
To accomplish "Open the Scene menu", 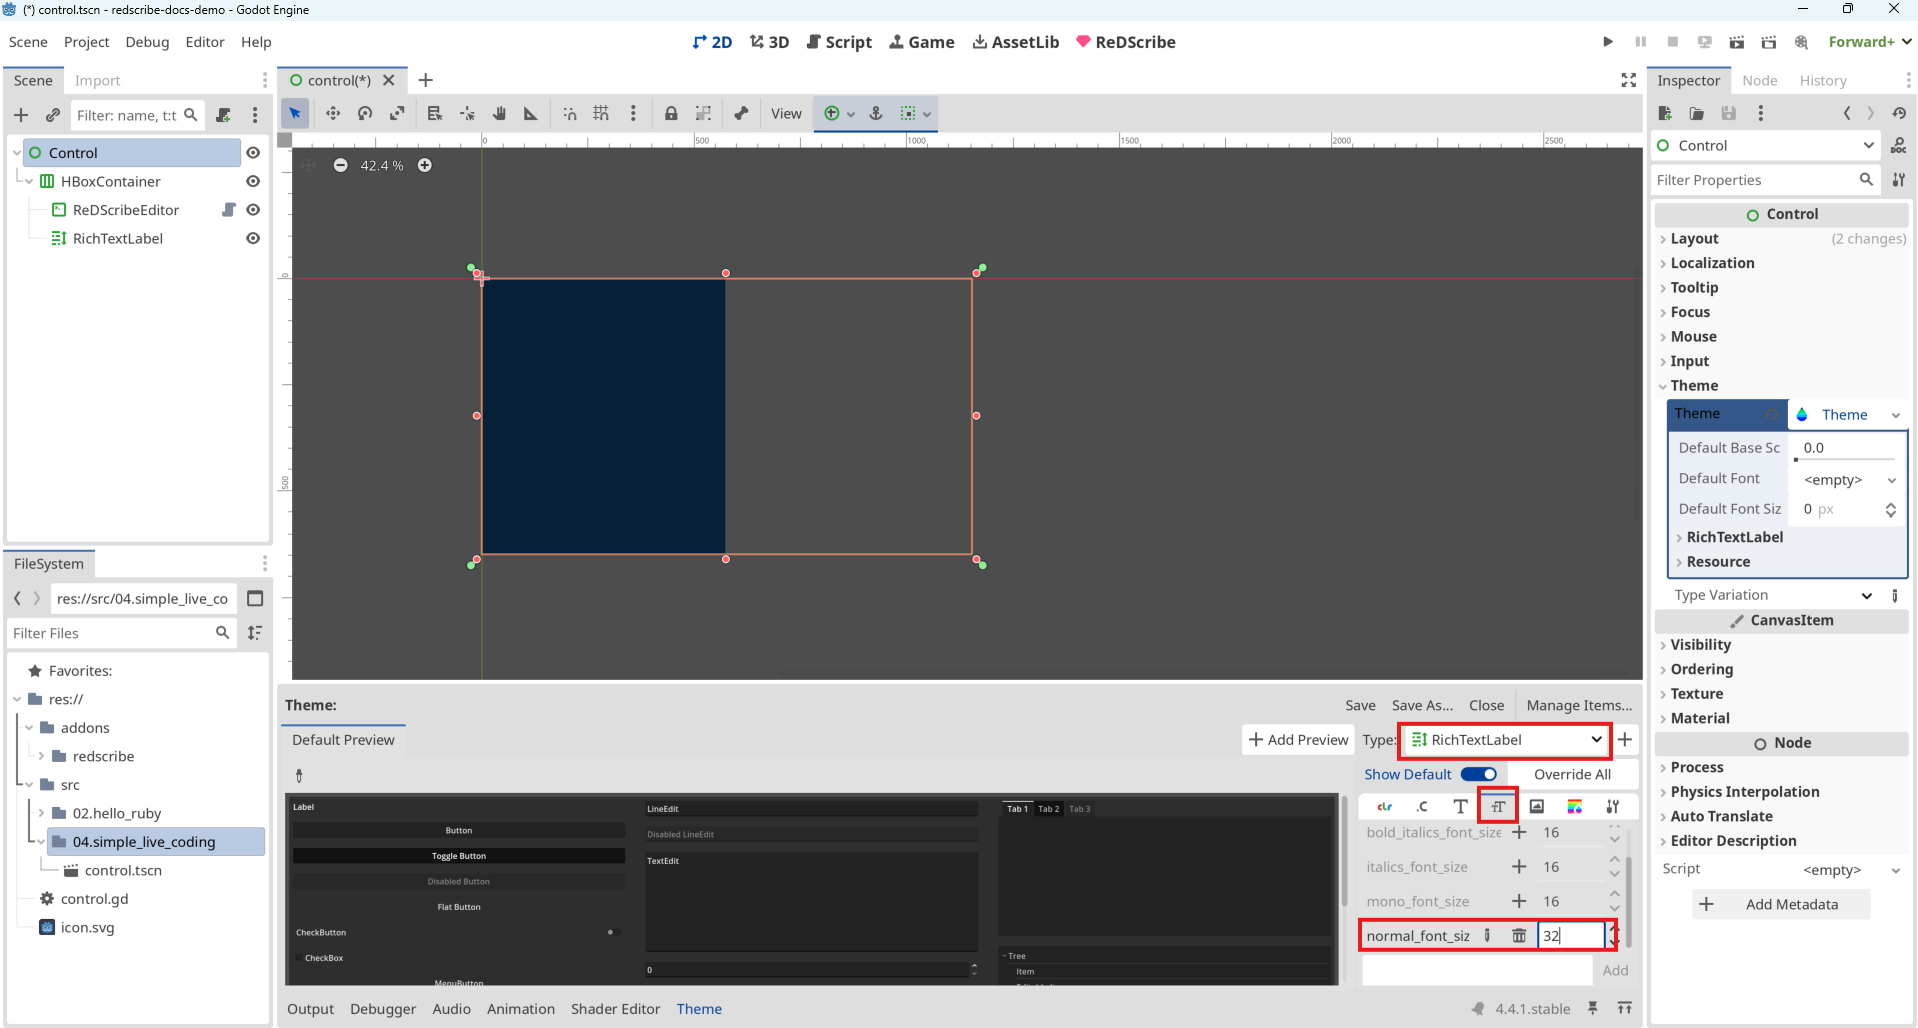I will coord(28,42).
